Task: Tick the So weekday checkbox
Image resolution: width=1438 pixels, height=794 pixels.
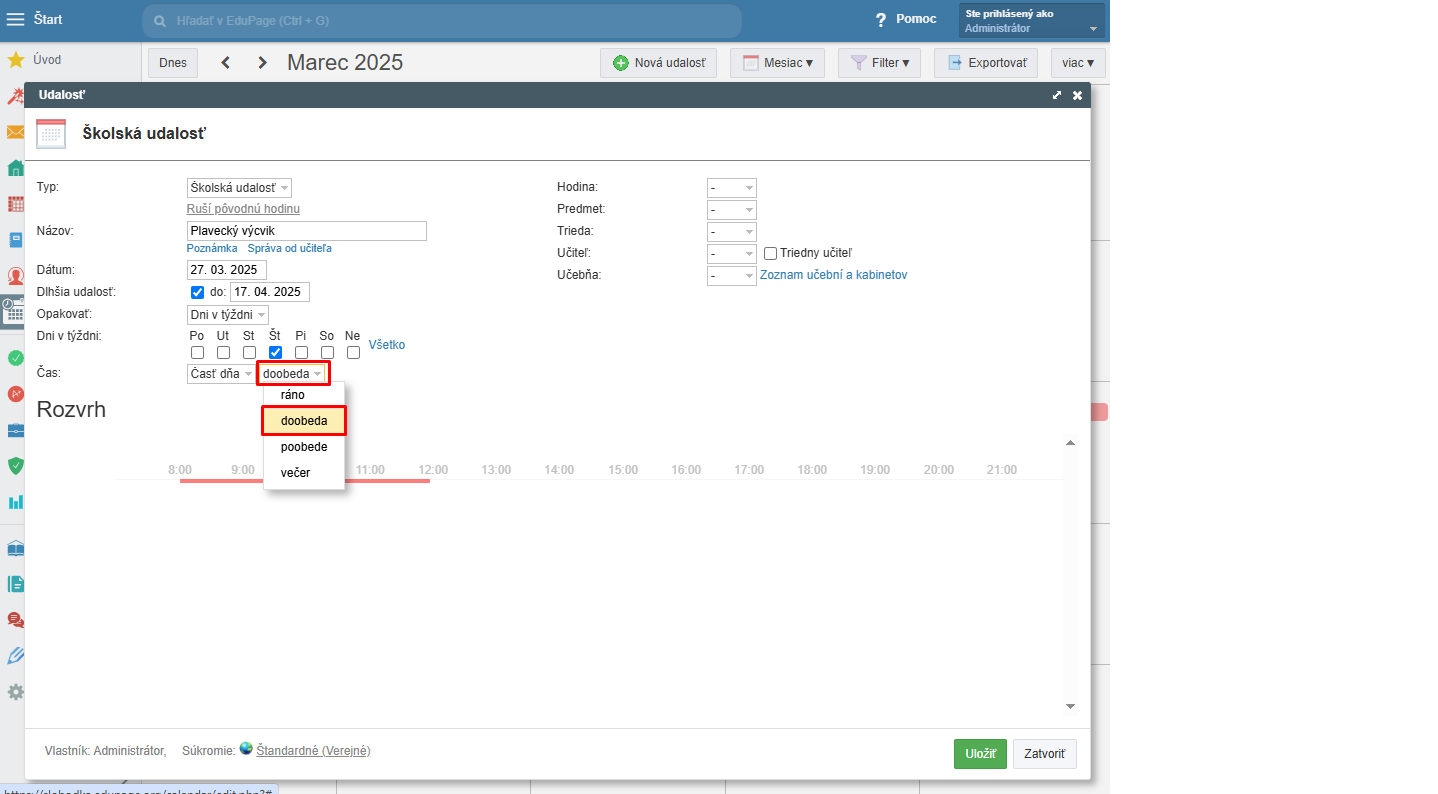Action: click(x=327, y=352)
